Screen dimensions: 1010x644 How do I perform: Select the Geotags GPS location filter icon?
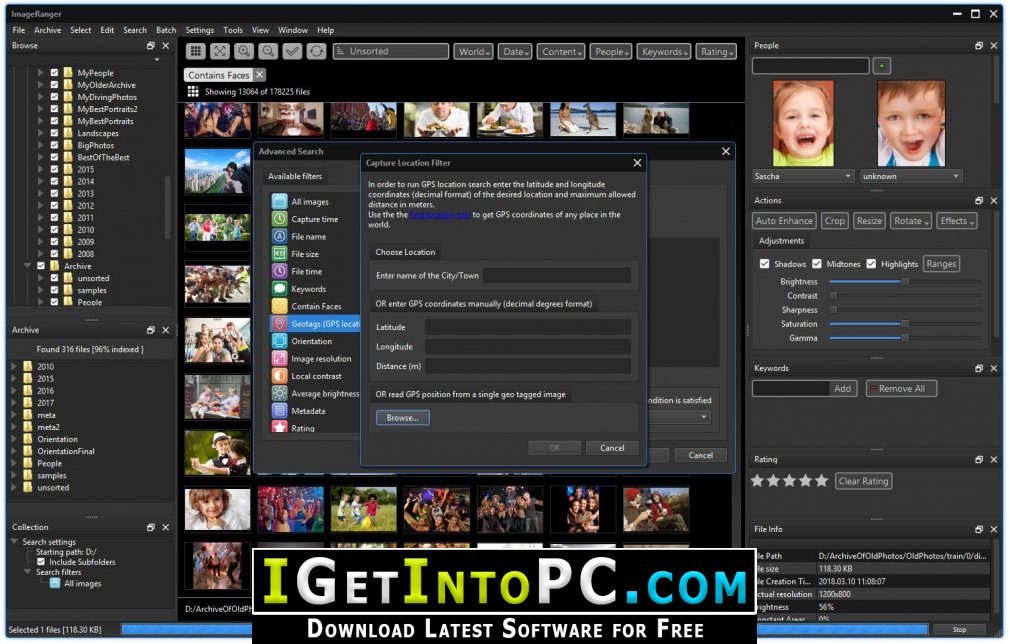[x=280, y=323]
